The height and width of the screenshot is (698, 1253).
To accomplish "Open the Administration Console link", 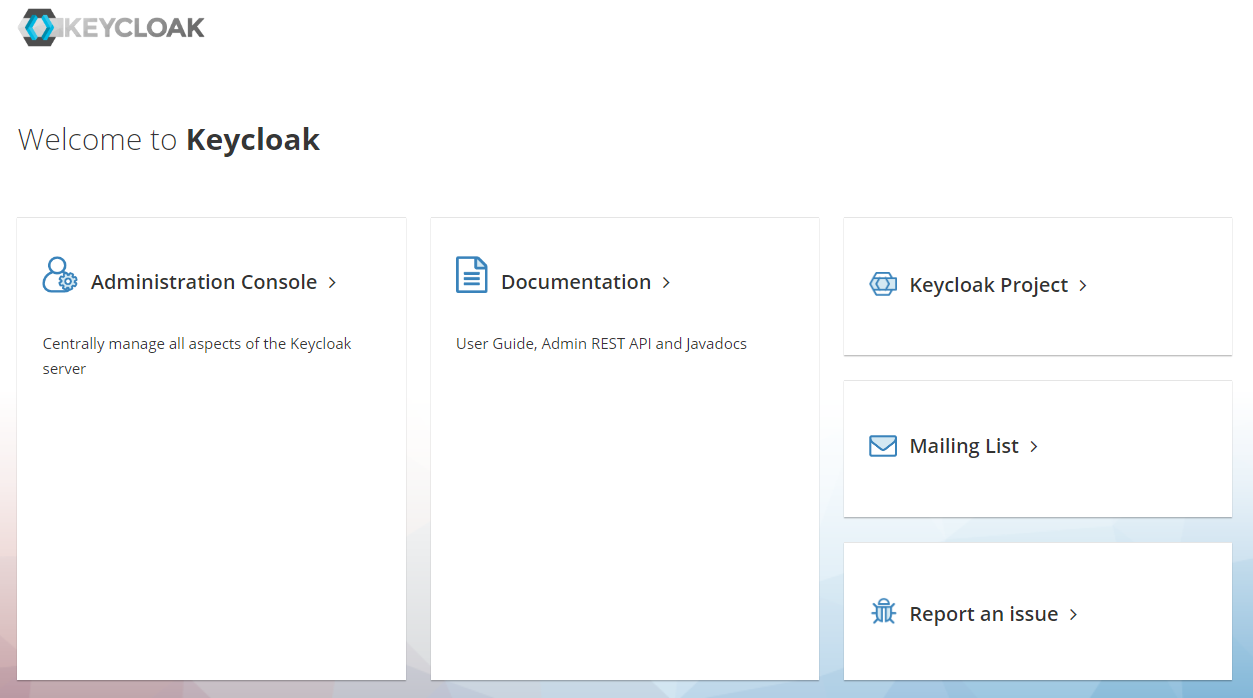I will tap(203, 282).
